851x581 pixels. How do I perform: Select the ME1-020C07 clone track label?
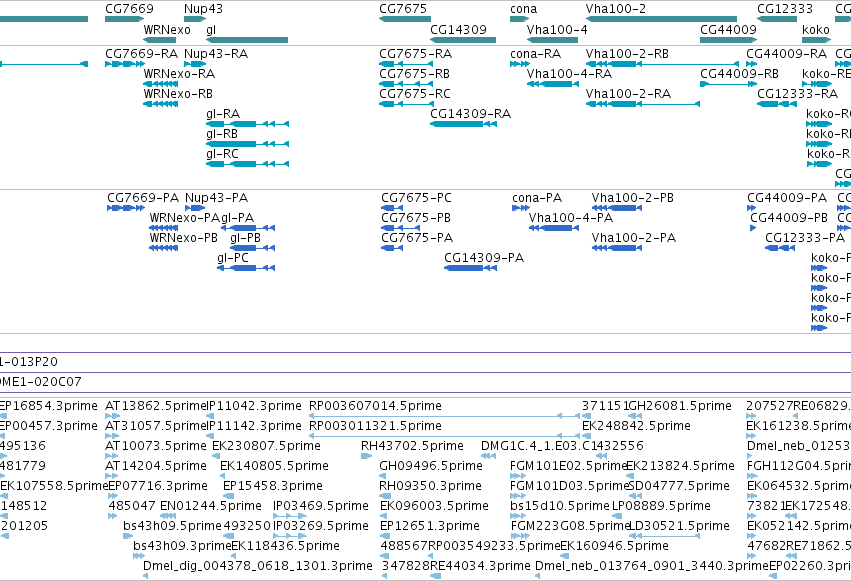coord(41,382)
